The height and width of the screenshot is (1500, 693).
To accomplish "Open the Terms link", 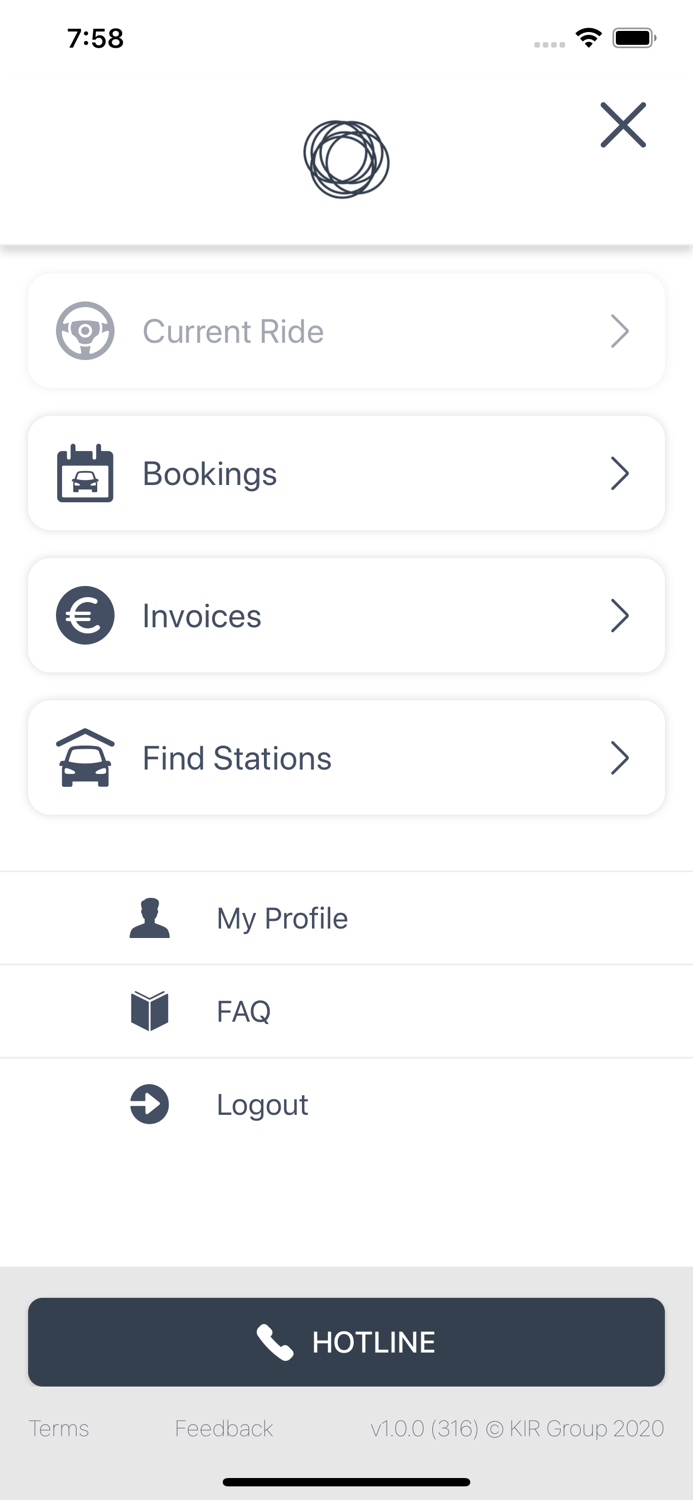I will pyautogui.click(x=59, y=1428).
